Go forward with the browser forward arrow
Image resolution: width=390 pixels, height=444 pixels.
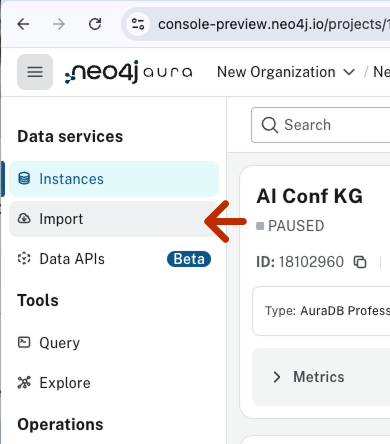point(59,24)
